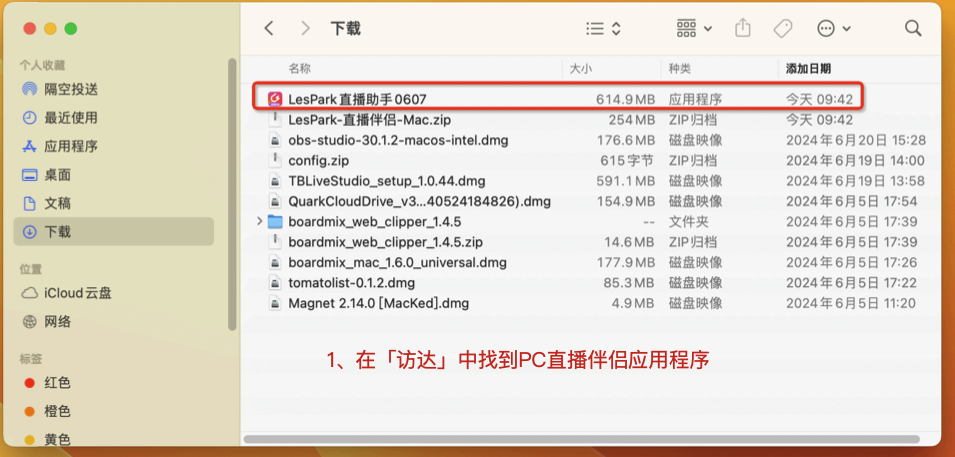Click the 615 字节 size cell

point(627,160)
